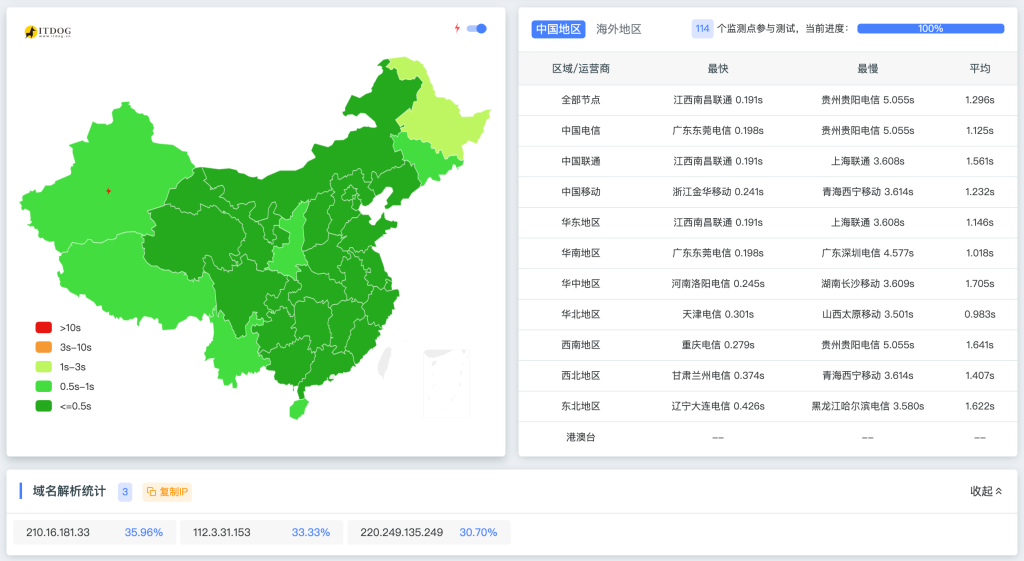Click 浙江金华移动 0.241s cell
The image size is (1024, 561).
point(718,192)
